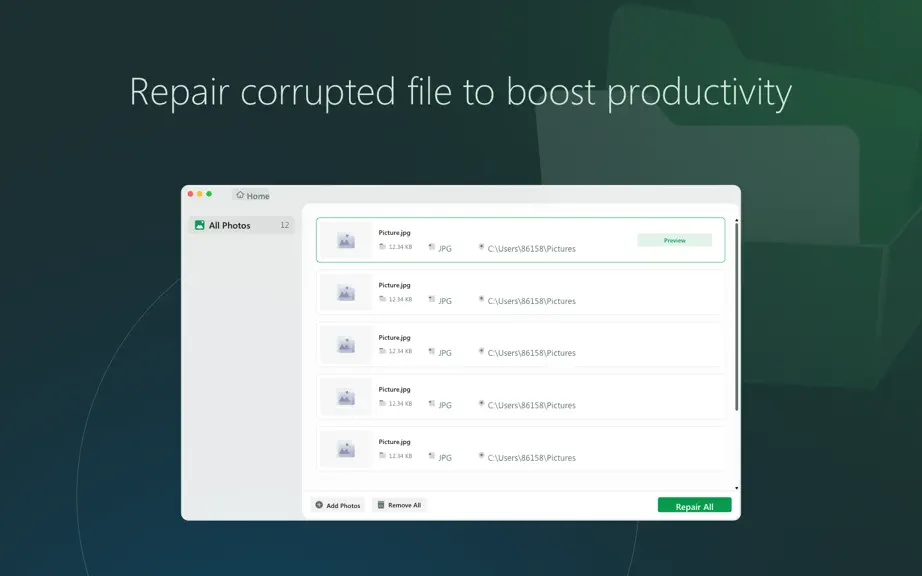This screenshot has height=576, width=922.
Task: Click the file size icon in the second row
Action: tap(382, 299)
